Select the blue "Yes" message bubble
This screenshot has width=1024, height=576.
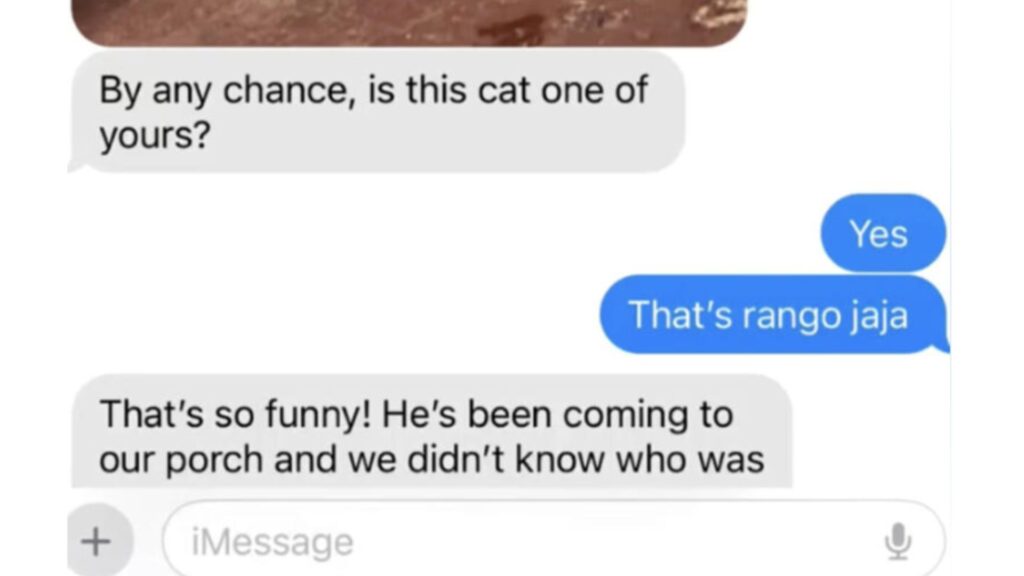883,232
